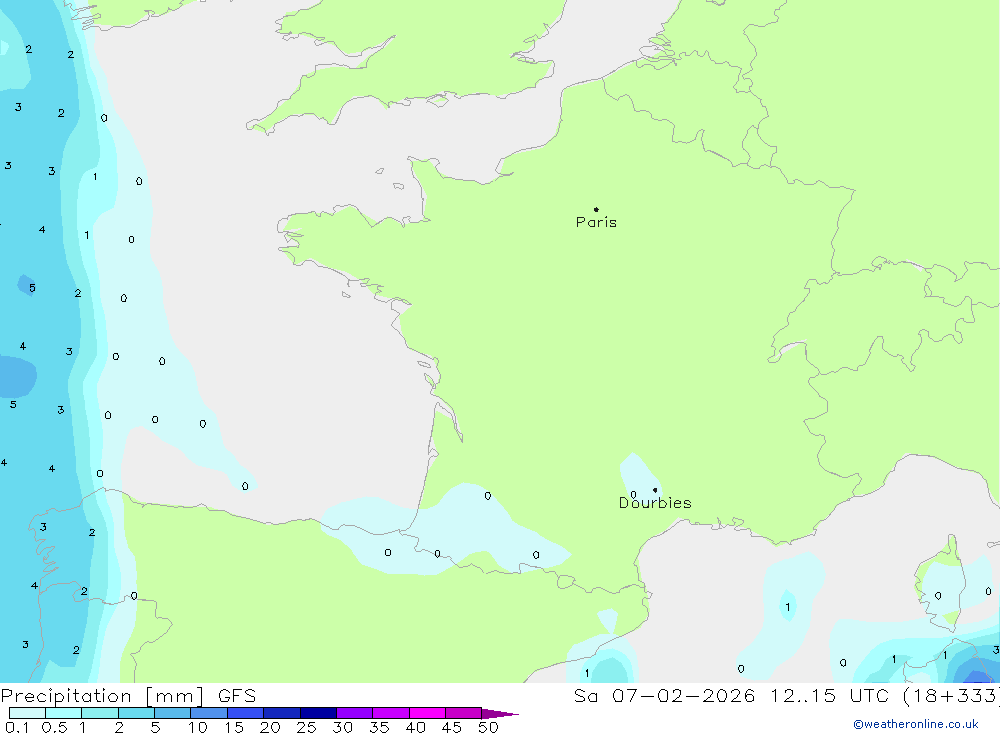Click the Paris city label
Viewport: 1000px width, 733px height.
point(596,222)
